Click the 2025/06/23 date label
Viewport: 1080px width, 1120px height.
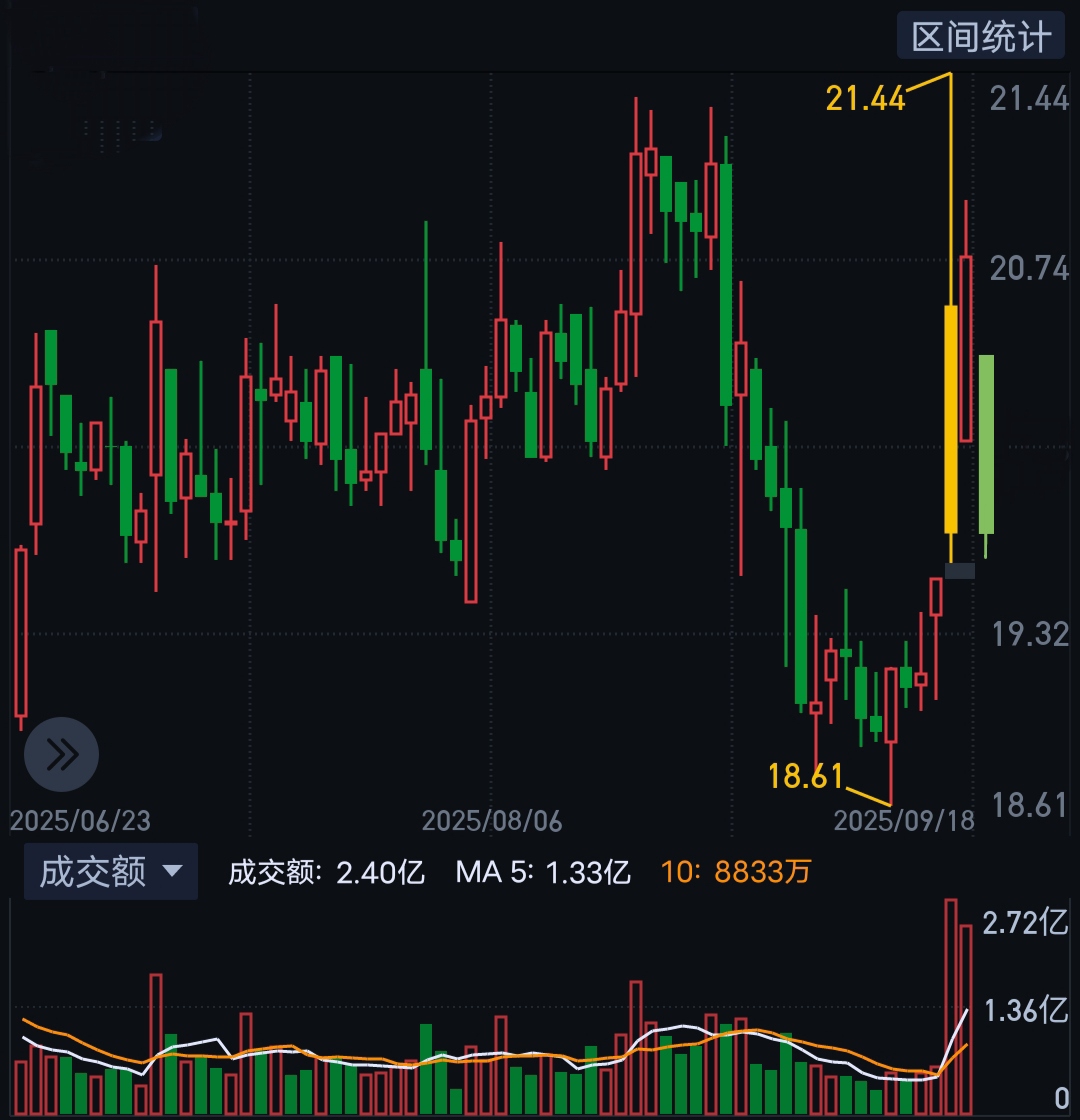[x=80, y=821]
